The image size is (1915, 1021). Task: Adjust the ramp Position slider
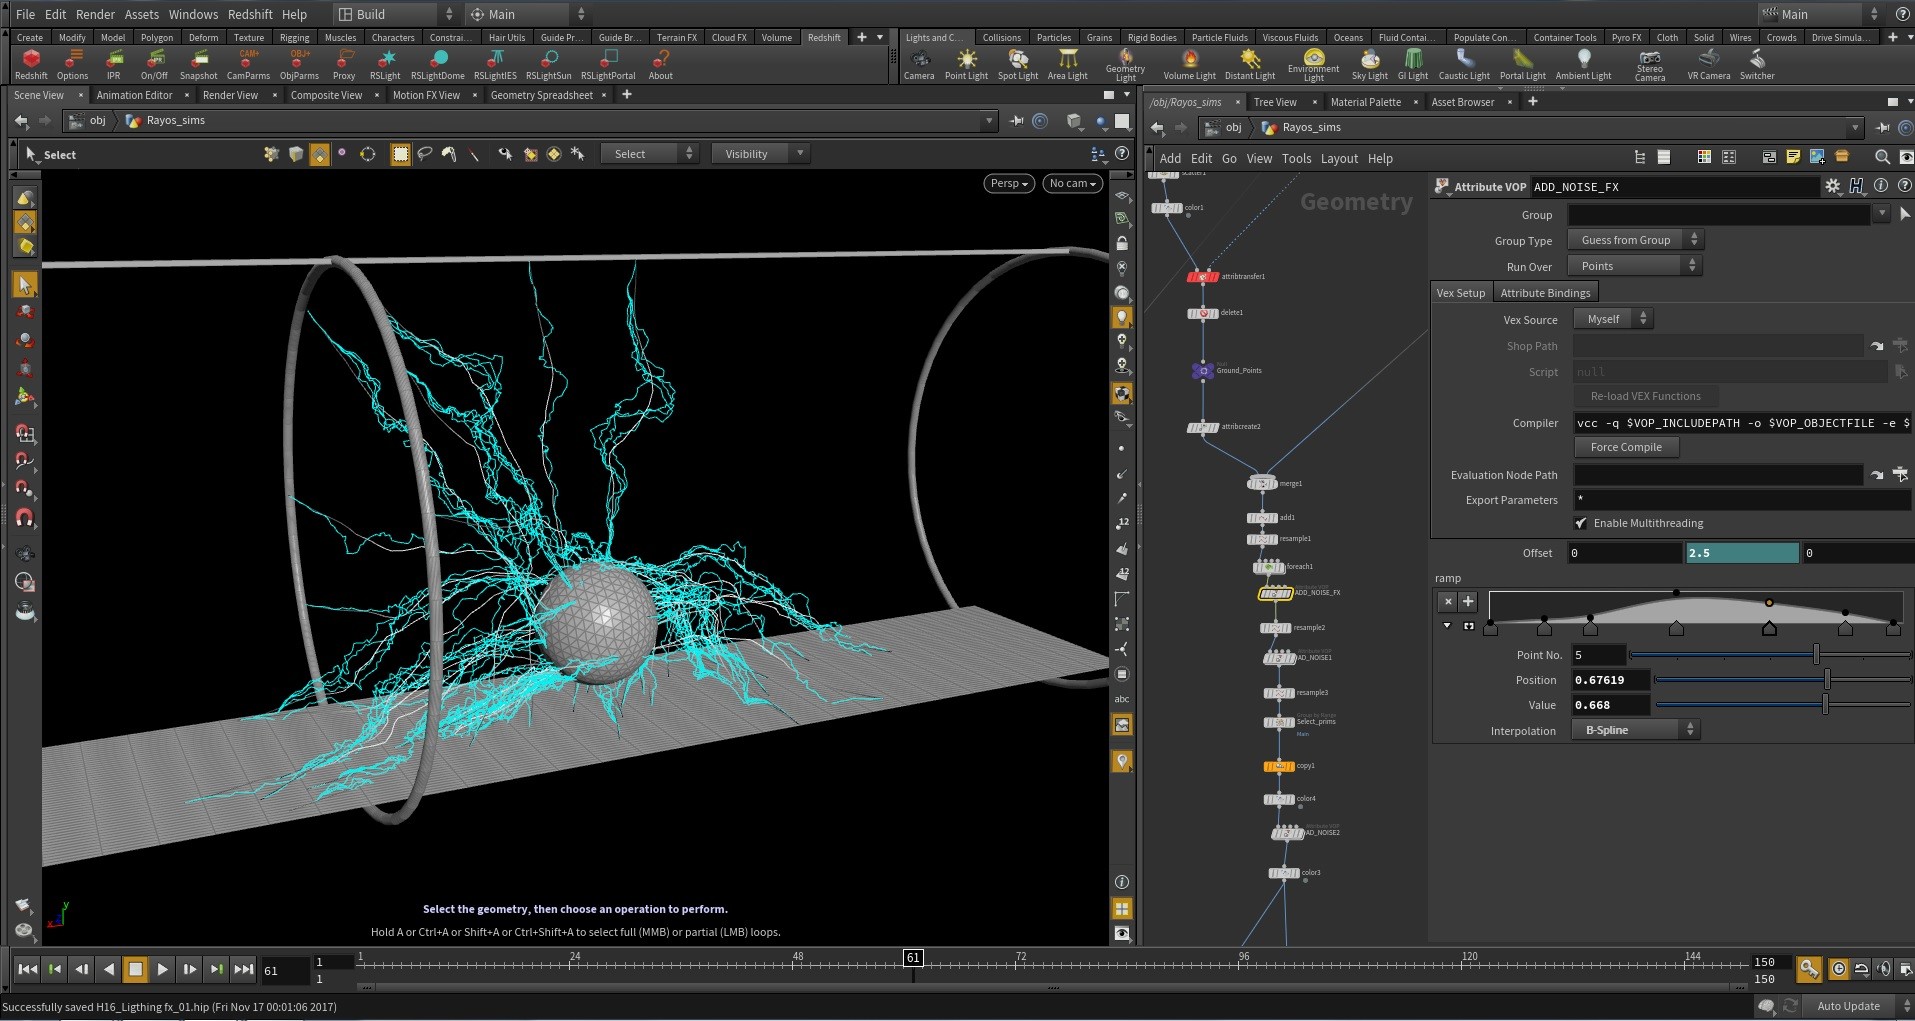pos(1827,680)
